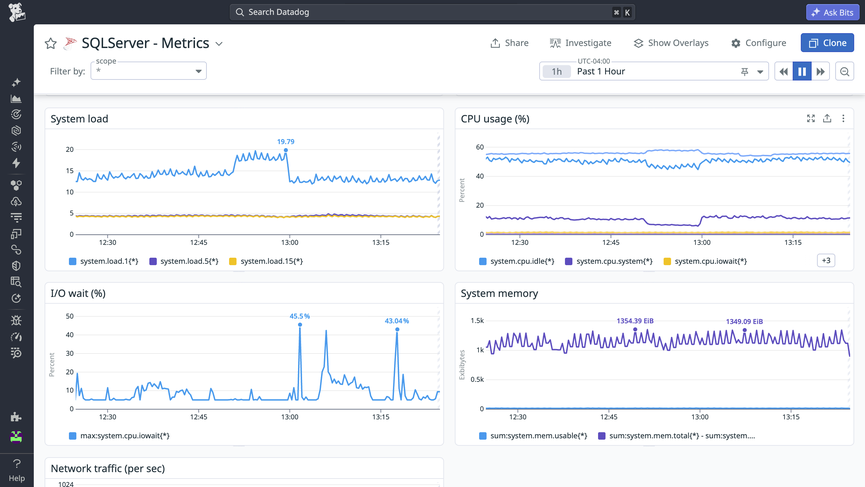
Task: Open the scope filter dropdown
Action: pos(148,71)
